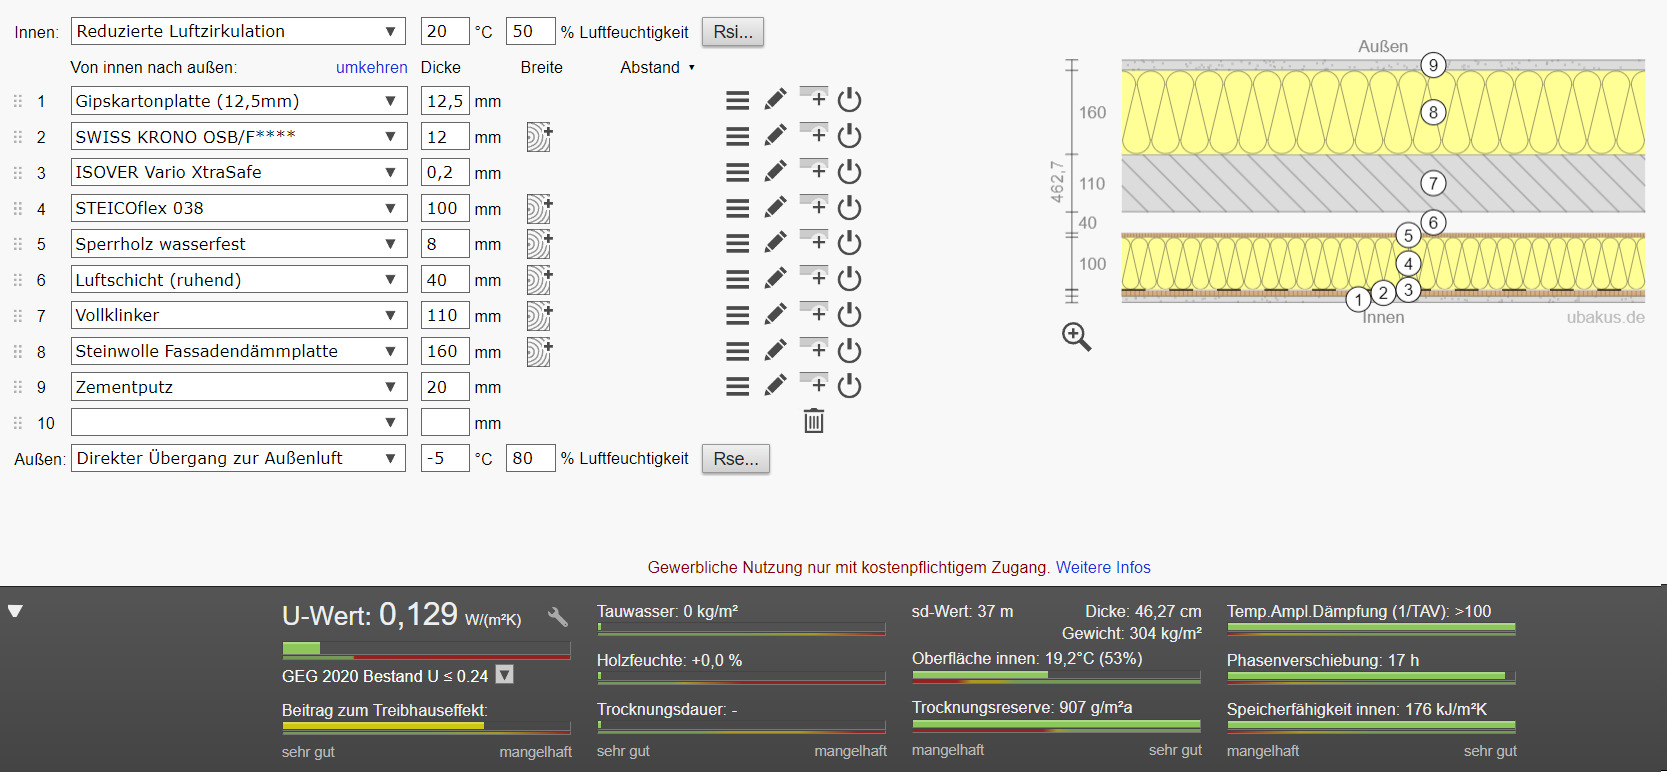1667x772 pixels.
Task: Expand the Steinwolle Fassadendämmplatte material dropdown
Action: click(x=238, y=351)
